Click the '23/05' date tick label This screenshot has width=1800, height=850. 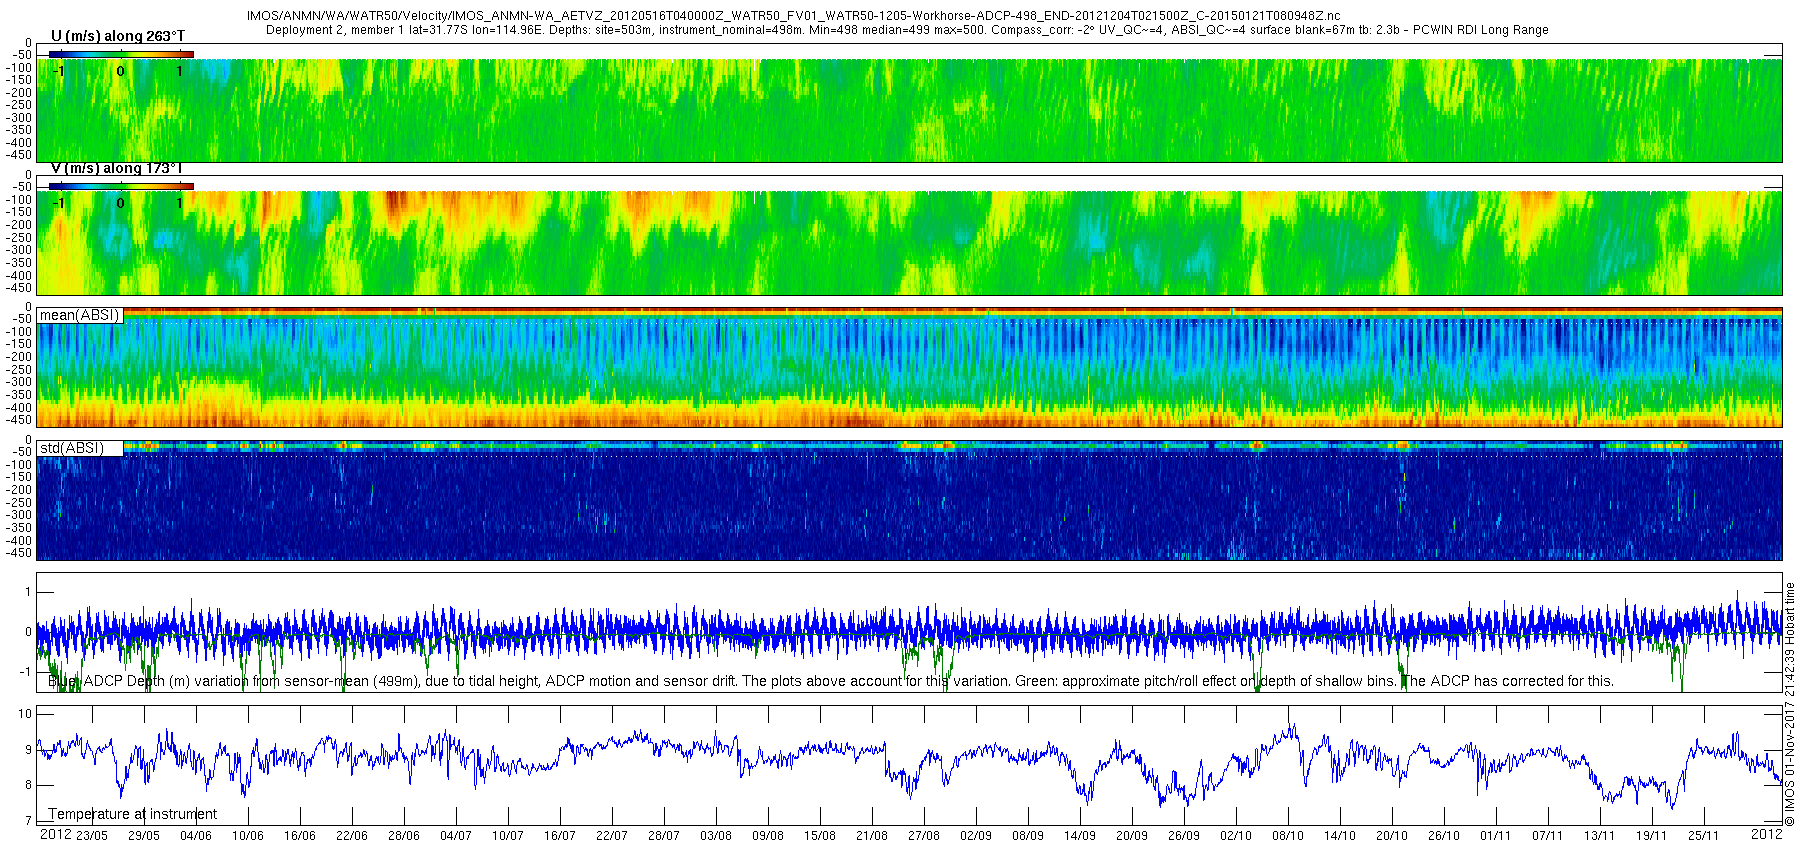(92, 836)
